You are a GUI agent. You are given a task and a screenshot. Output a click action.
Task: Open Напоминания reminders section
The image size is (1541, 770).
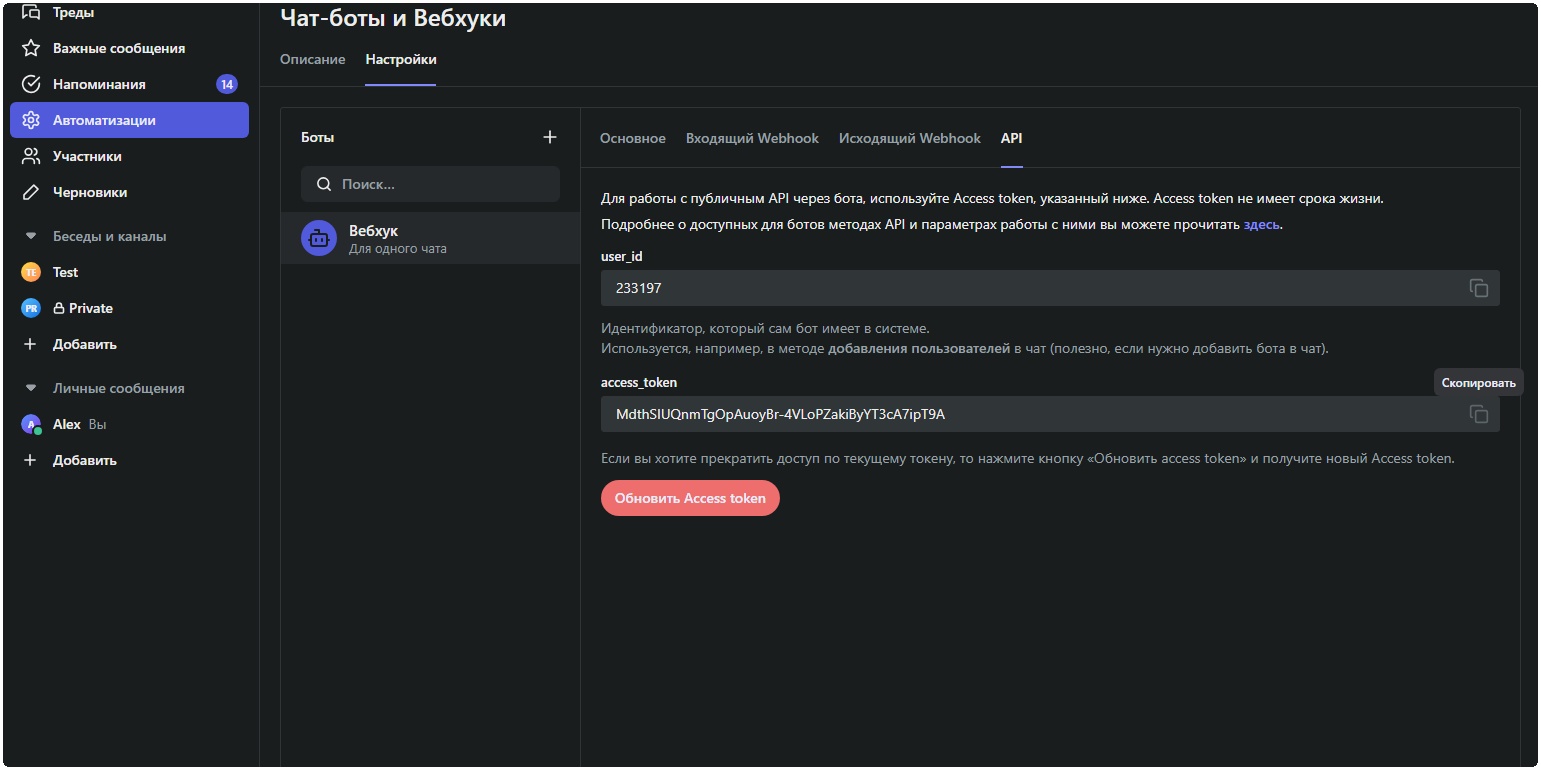[x=99, y=84]
